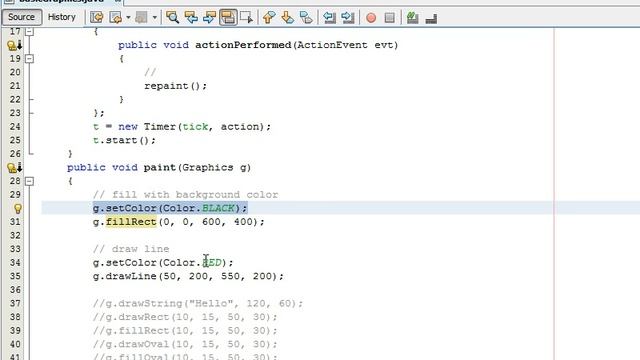
Task: Open the Back history dropdown arrow
Action: (128, 18)
